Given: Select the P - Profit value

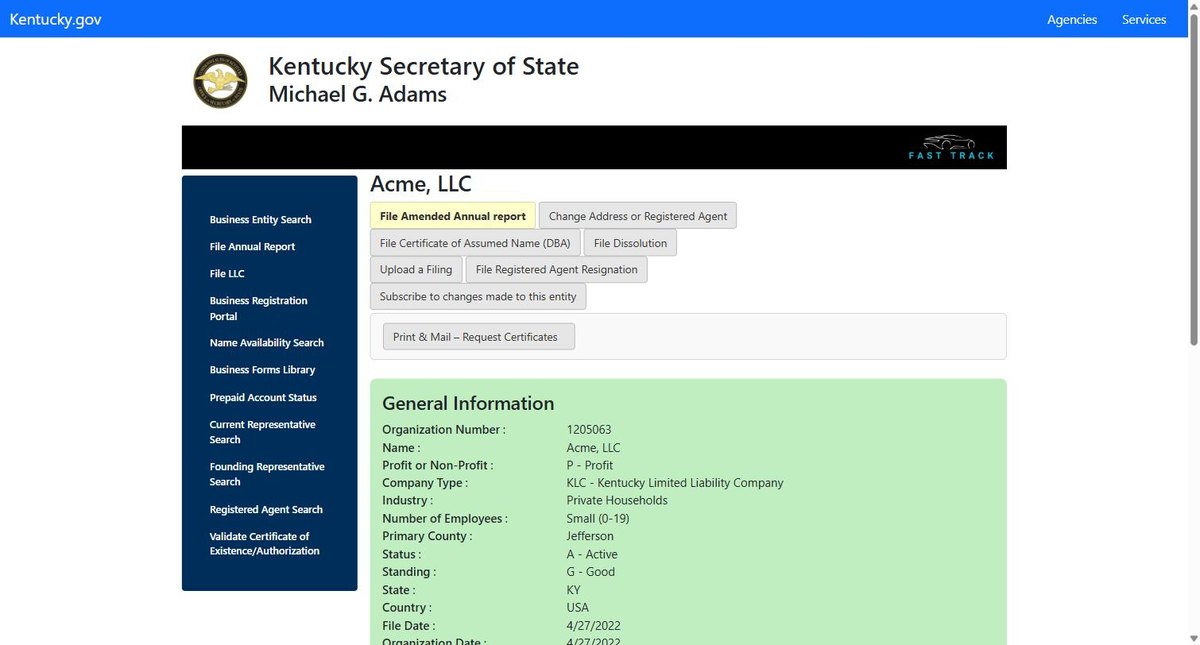Looking at the screenshot, I should tap(590, 465).
